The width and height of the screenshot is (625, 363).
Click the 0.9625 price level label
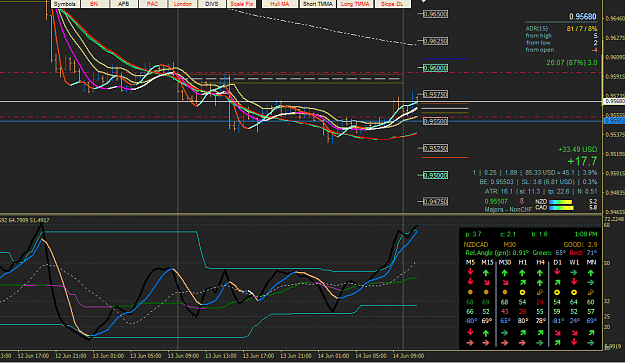(x=435, y=41)
